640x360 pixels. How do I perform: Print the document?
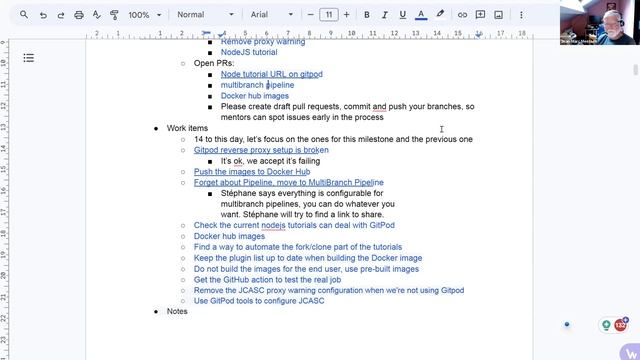pos(79,15)
